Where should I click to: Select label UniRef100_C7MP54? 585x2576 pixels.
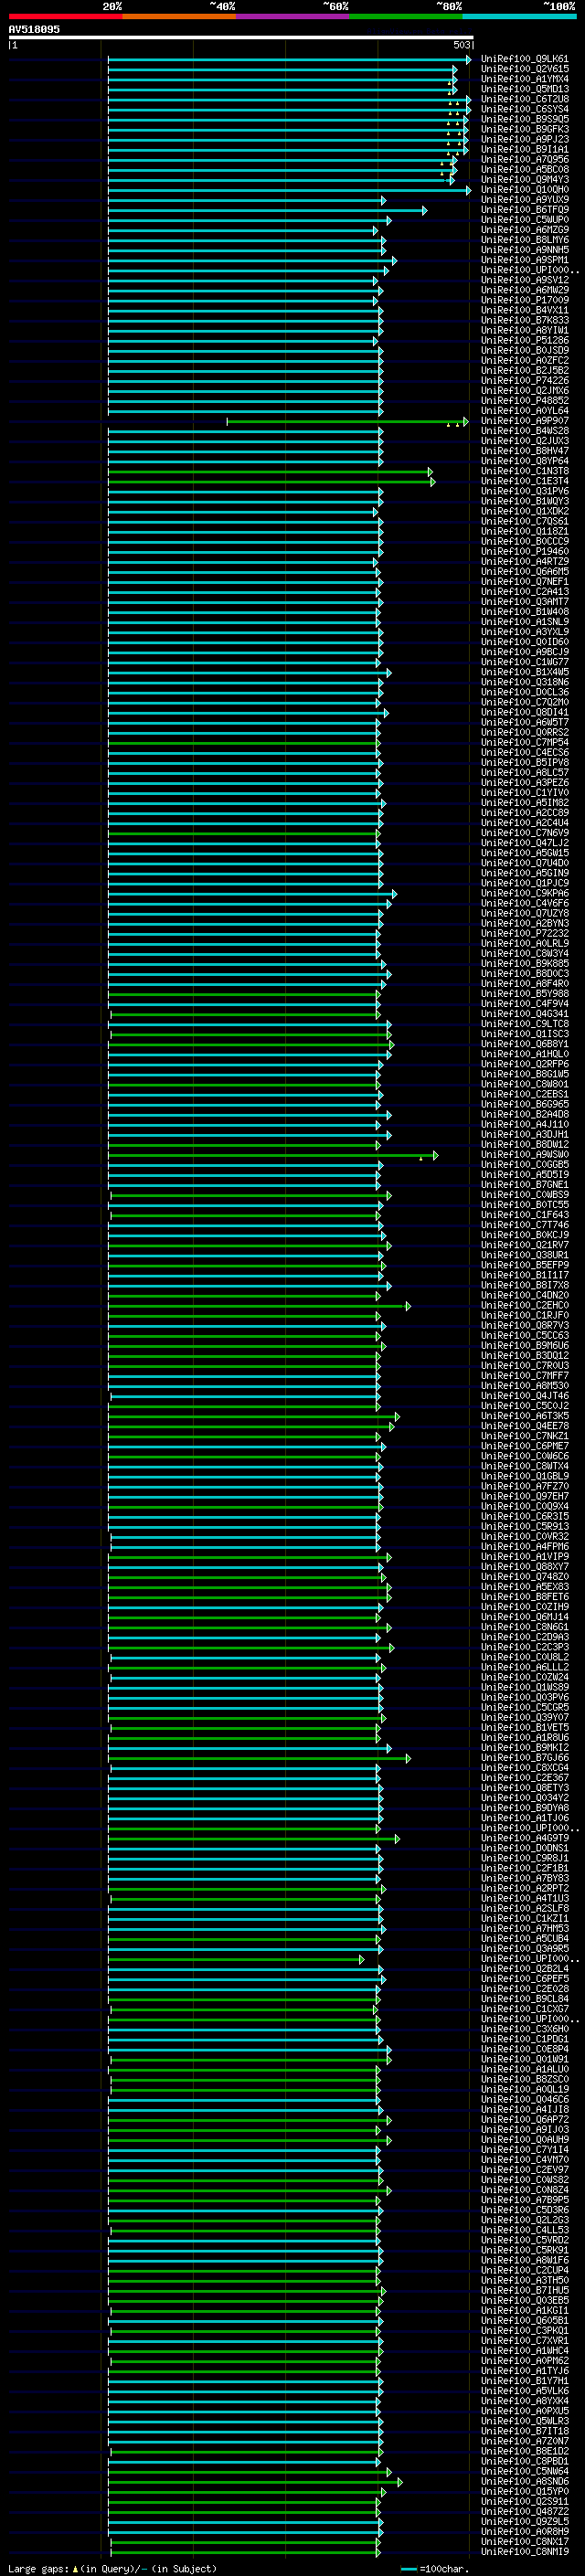click(x=525, y=743)
